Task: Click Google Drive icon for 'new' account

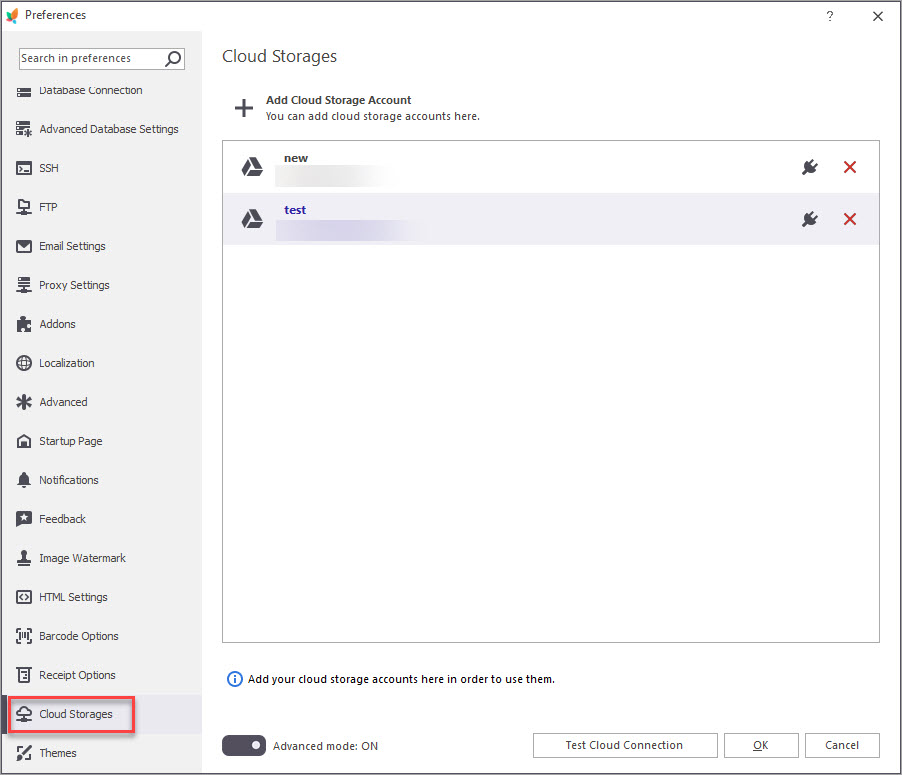Action: pos(252,167)
